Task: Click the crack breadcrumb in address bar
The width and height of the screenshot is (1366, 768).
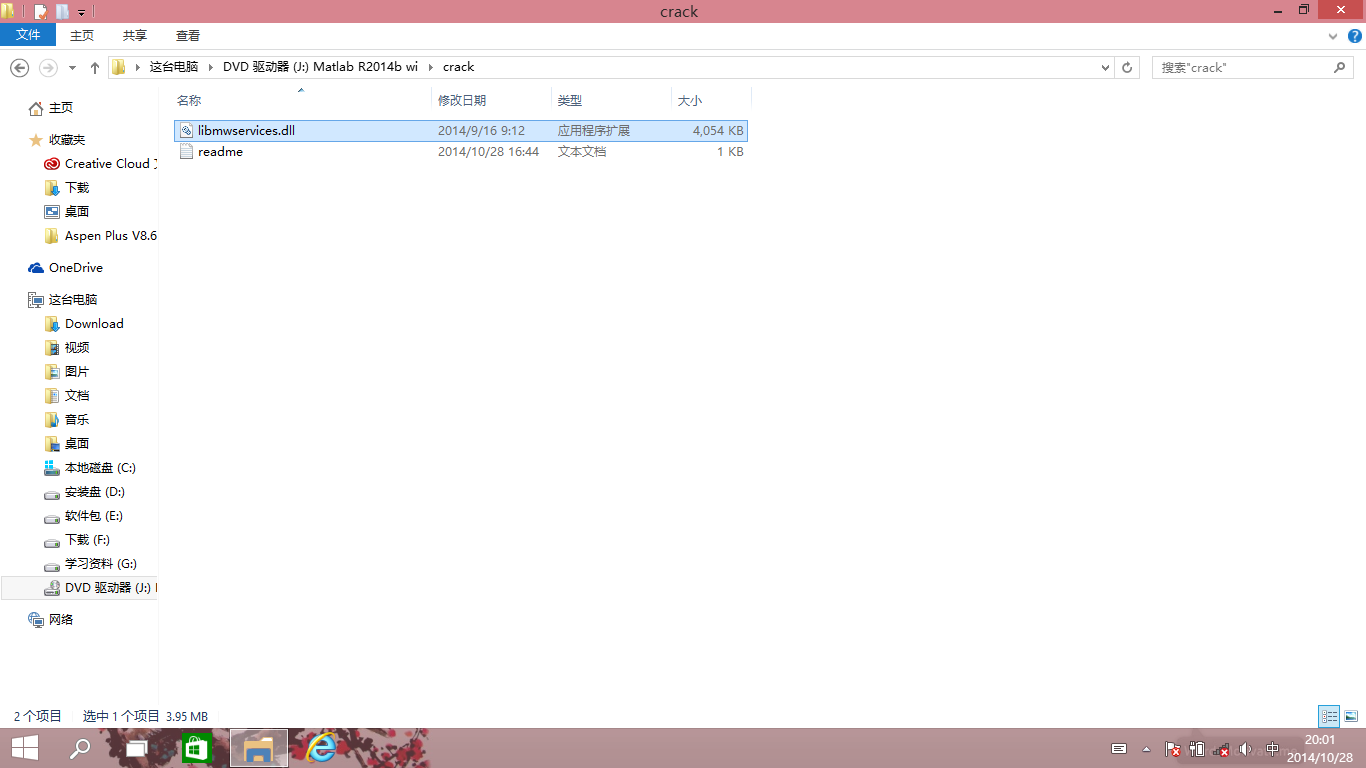Action: [x=458, y=67]
